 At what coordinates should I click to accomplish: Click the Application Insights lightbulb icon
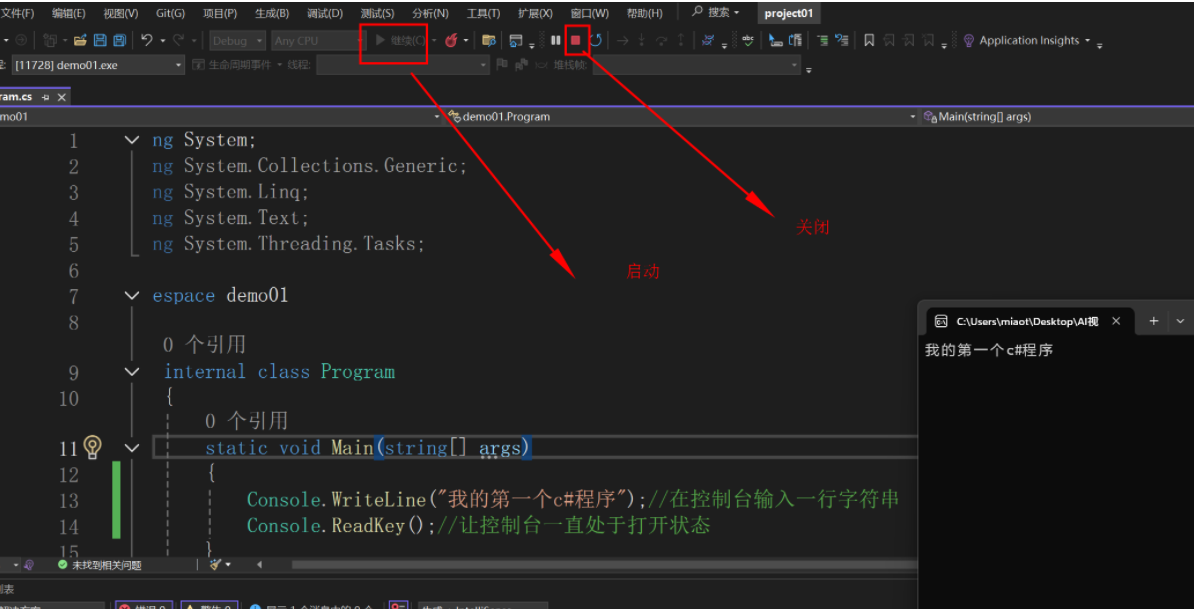tap(969, 40)
